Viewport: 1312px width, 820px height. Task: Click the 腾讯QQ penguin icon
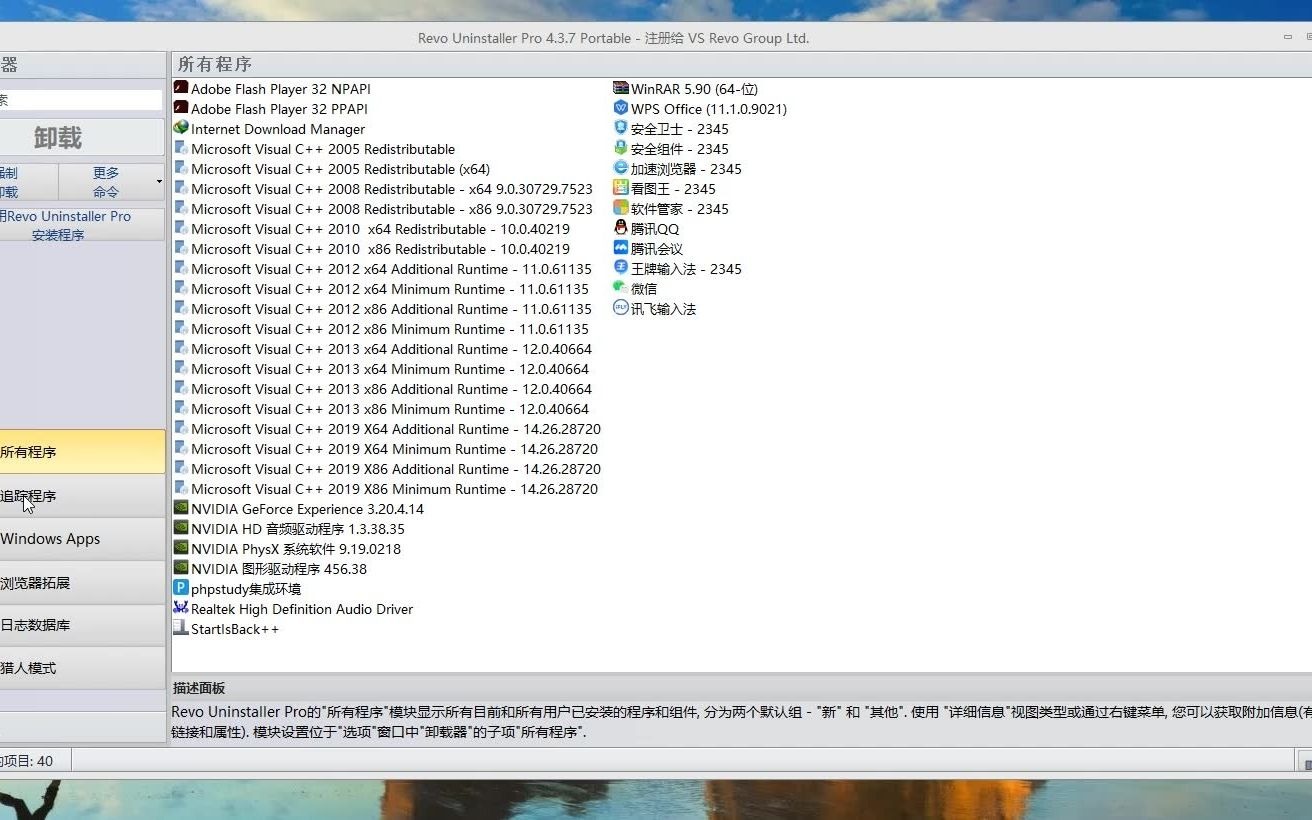[621, 228]
